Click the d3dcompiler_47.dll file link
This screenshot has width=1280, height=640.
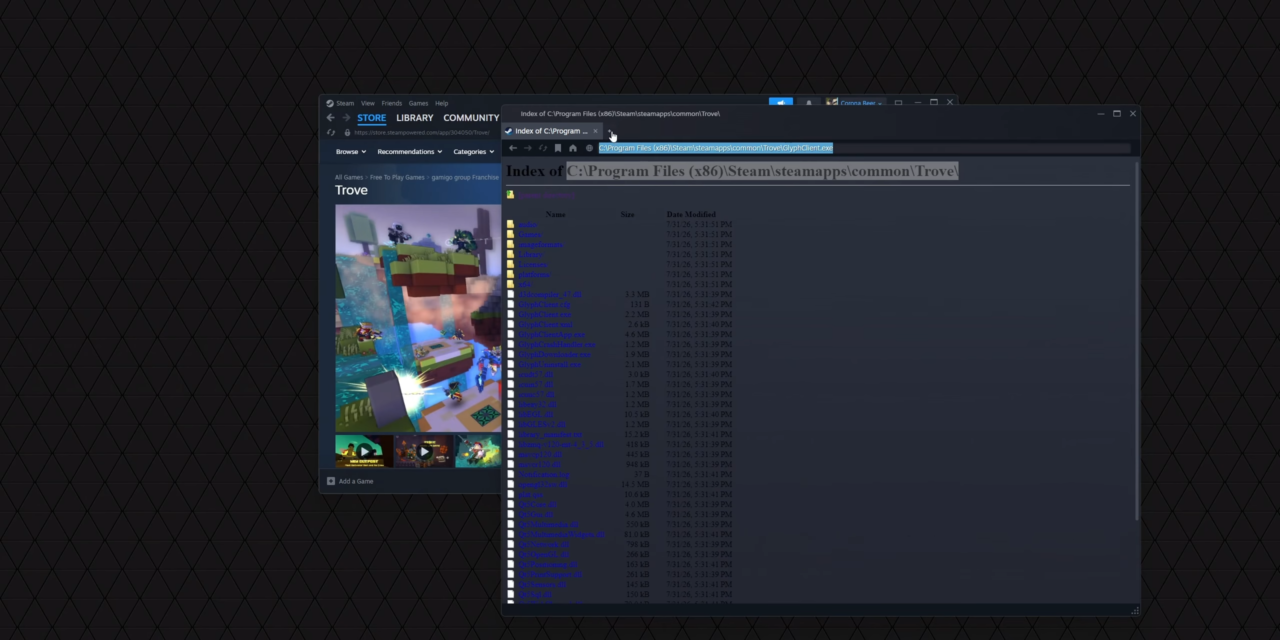click(x=550, y=294)
